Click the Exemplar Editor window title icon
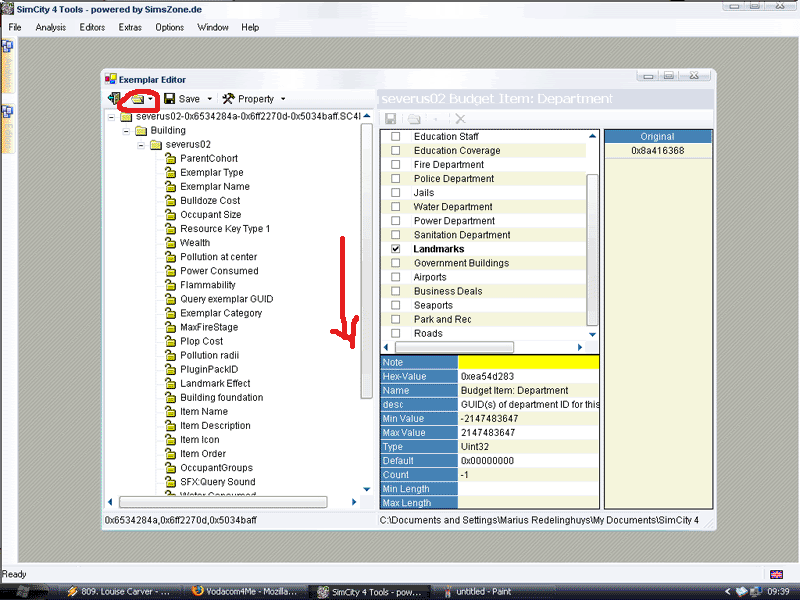 (x=110, y=79)
